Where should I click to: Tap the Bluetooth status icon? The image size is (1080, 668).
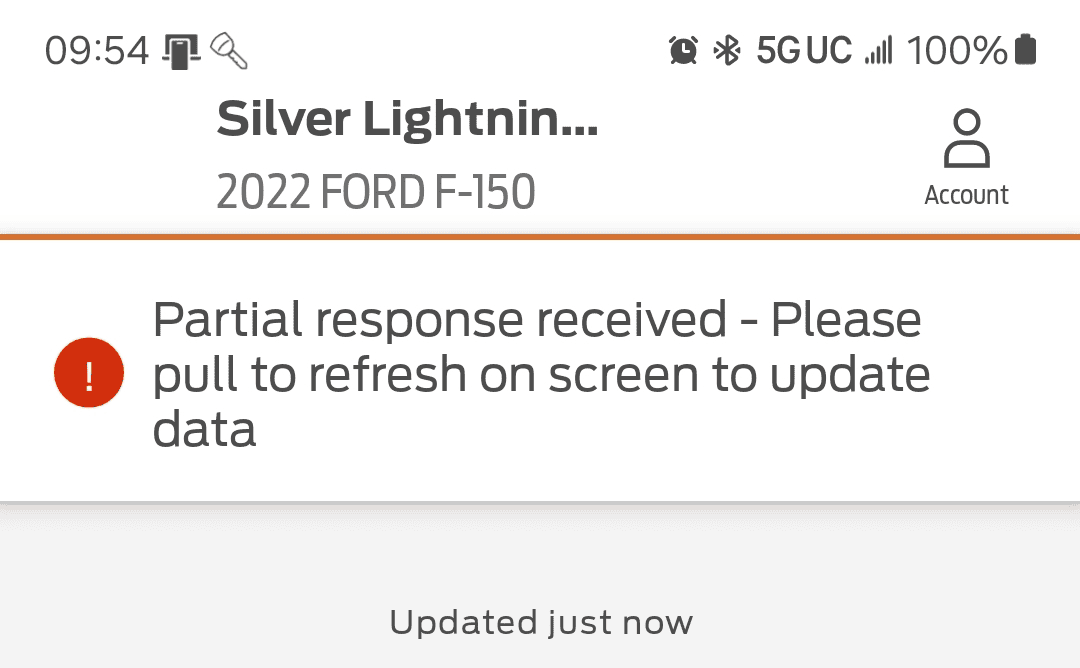tap(726, 50)
